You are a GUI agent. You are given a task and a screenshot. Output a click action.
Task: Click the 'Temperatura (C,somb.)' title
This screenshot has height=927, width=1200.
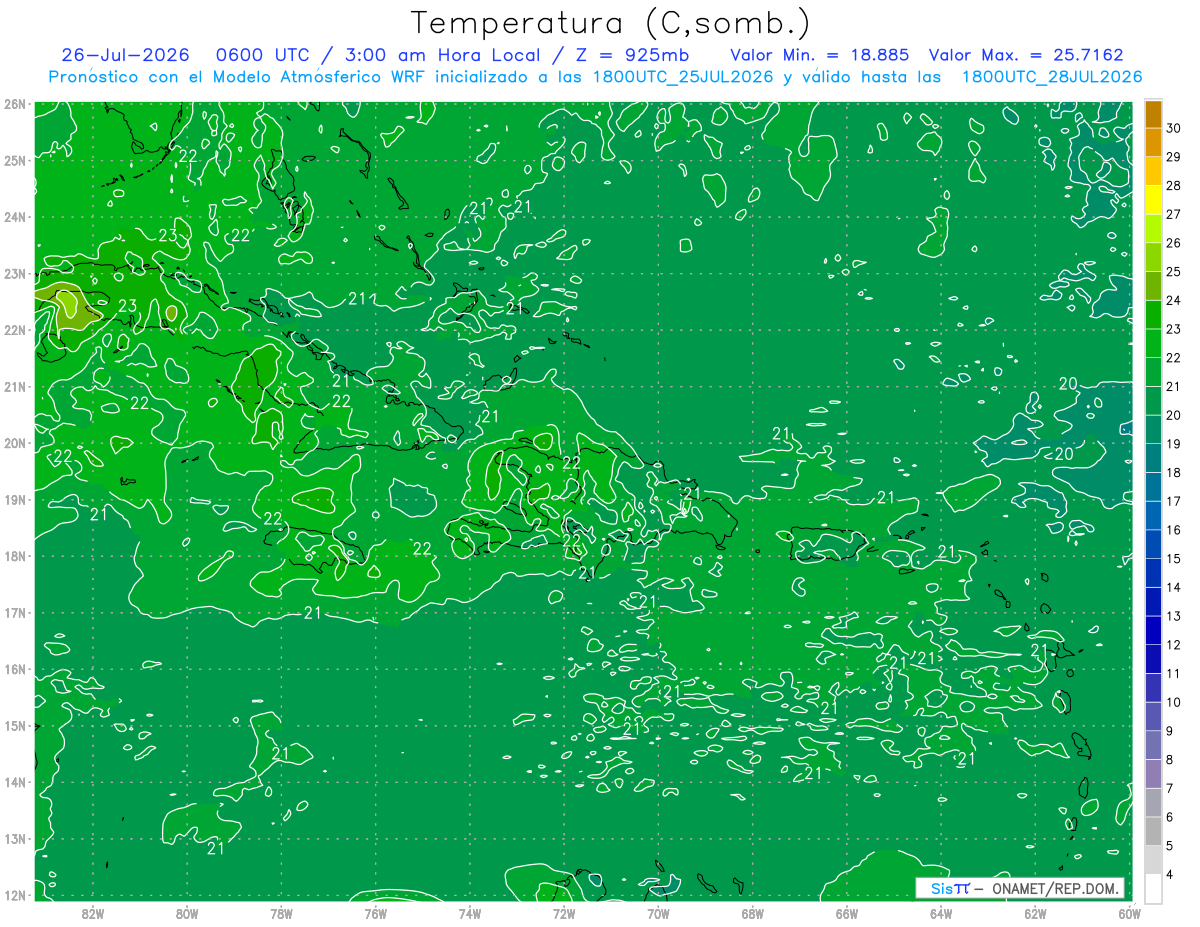611,23
